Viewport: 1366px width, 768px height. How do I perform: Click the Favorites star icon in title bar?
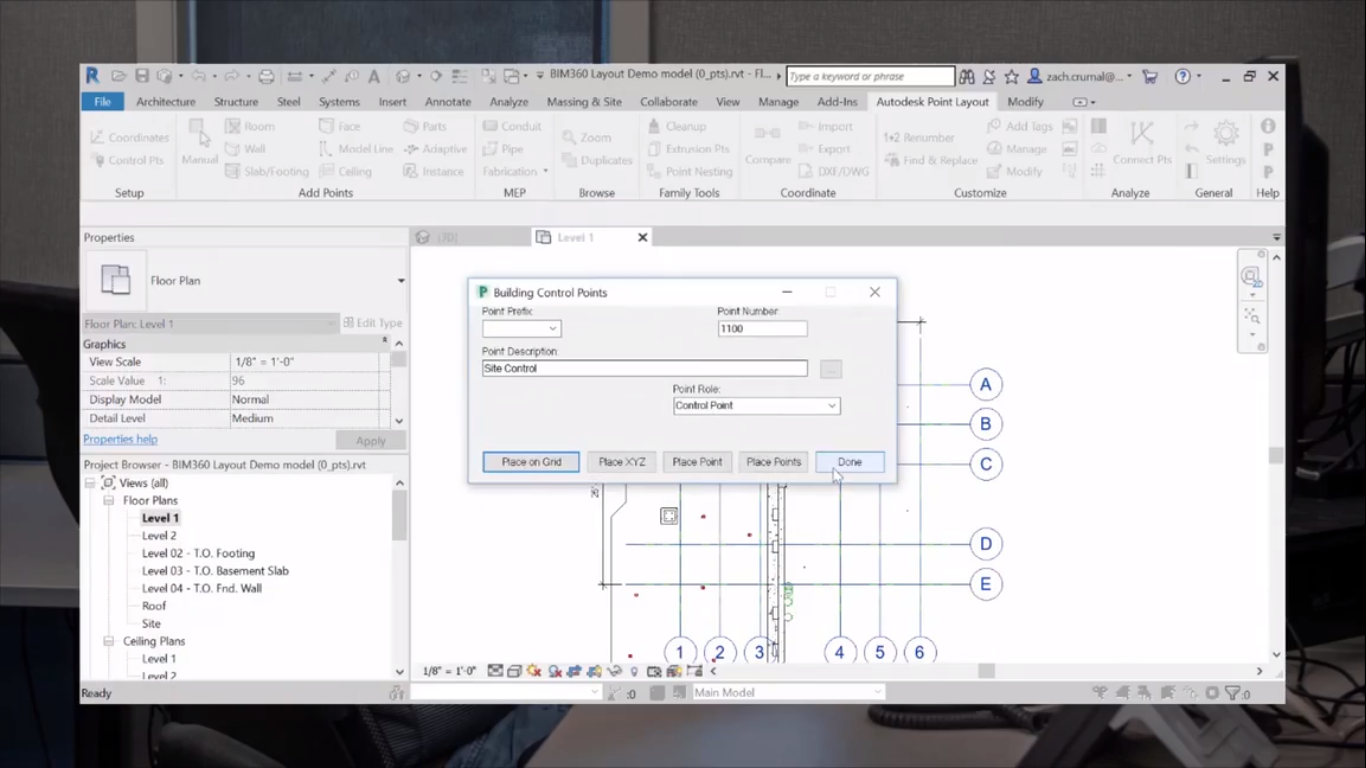coord(1012,76)
